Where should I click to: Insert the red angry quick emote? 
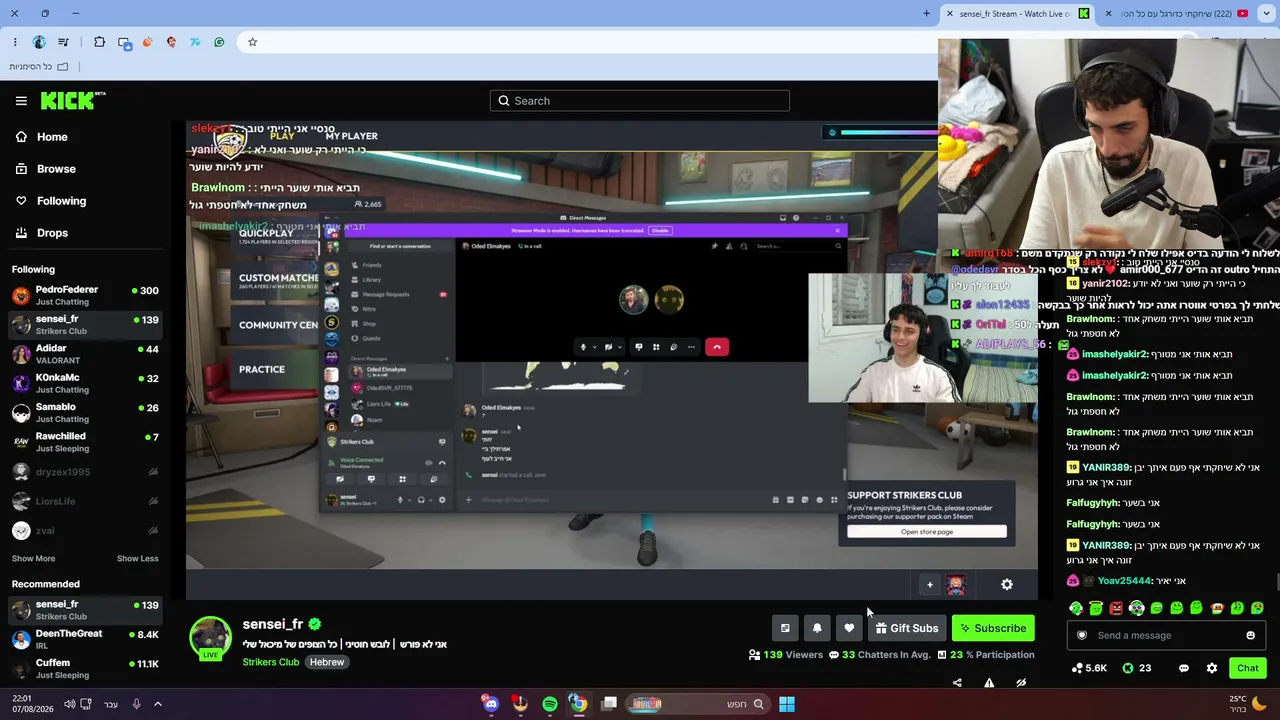1116,608
